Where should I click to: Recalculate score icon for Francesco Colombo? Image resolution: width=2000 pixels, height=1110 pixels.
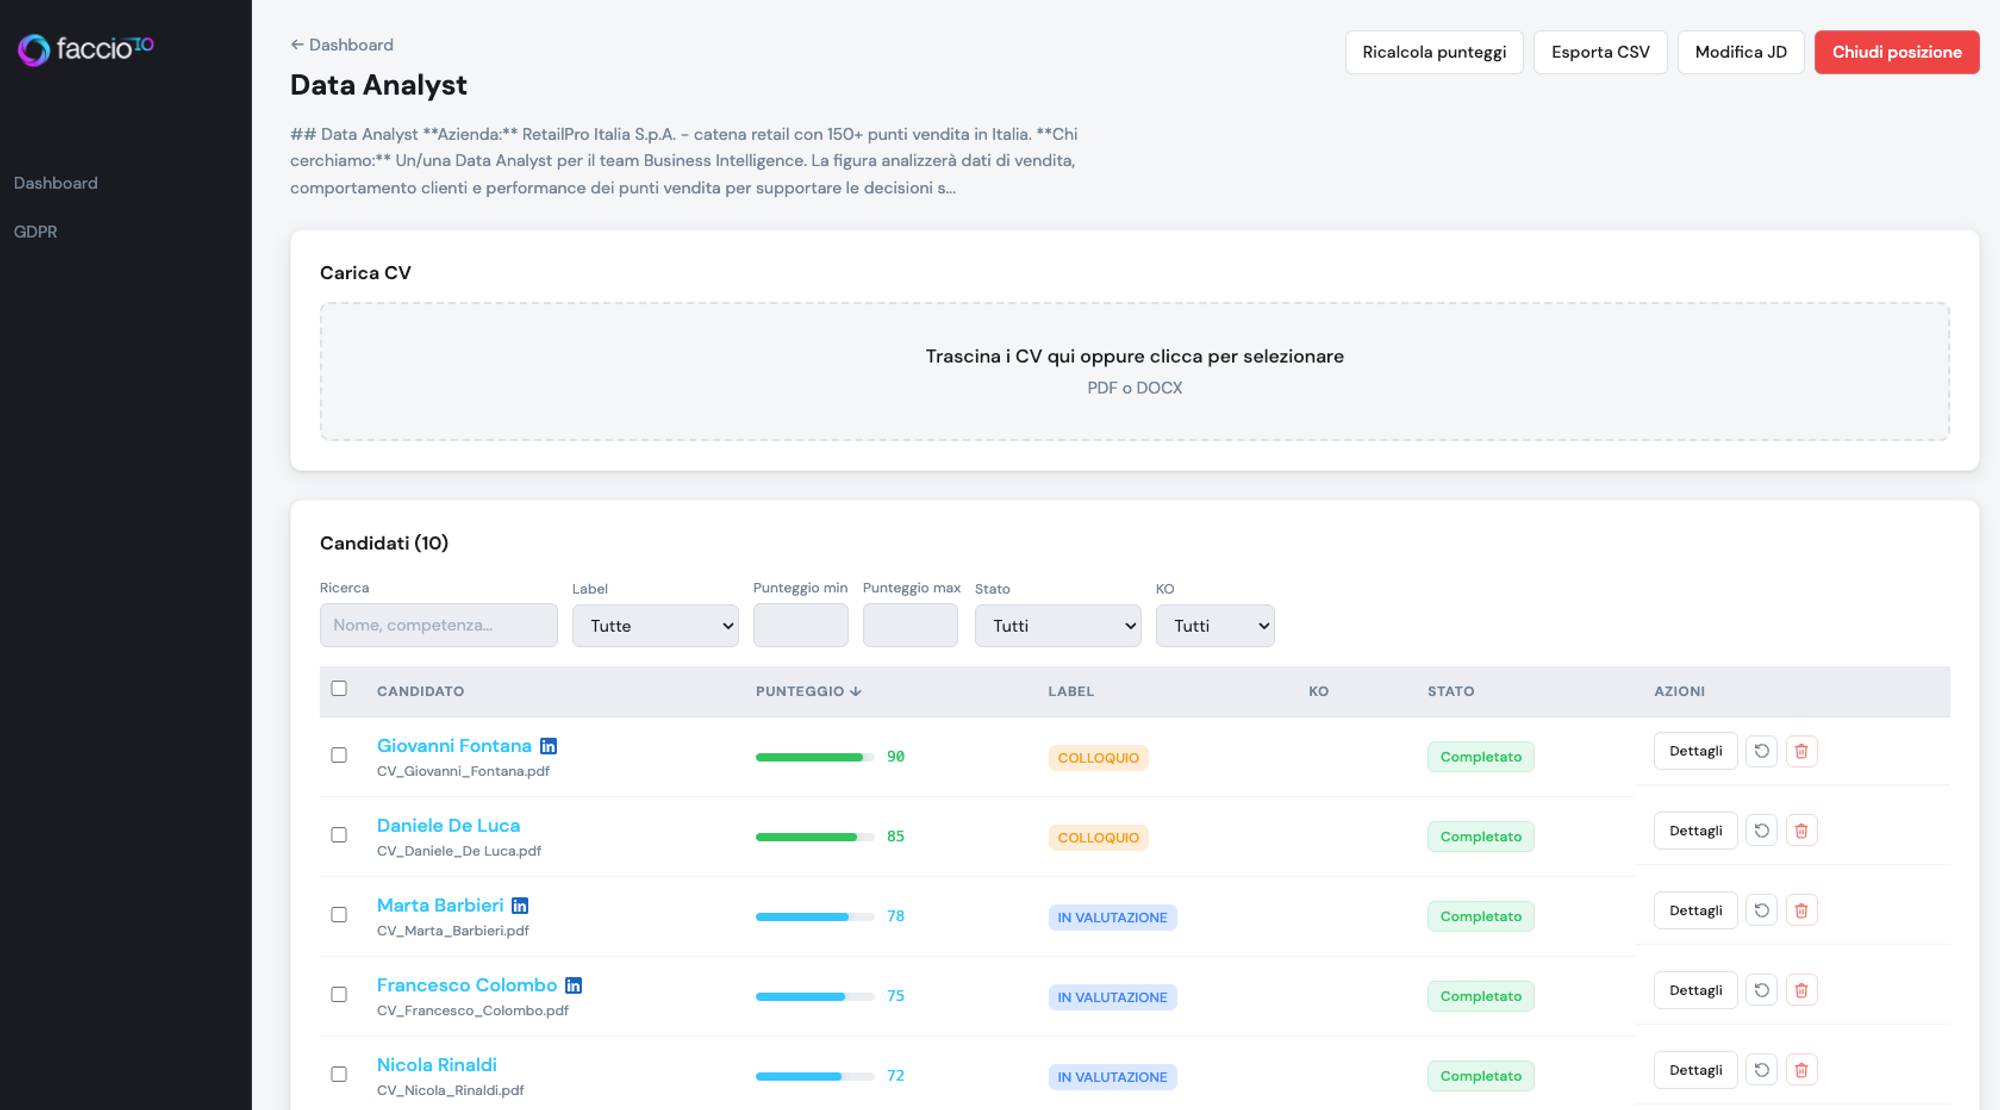pyautogui.click(x=1761, y=991)
